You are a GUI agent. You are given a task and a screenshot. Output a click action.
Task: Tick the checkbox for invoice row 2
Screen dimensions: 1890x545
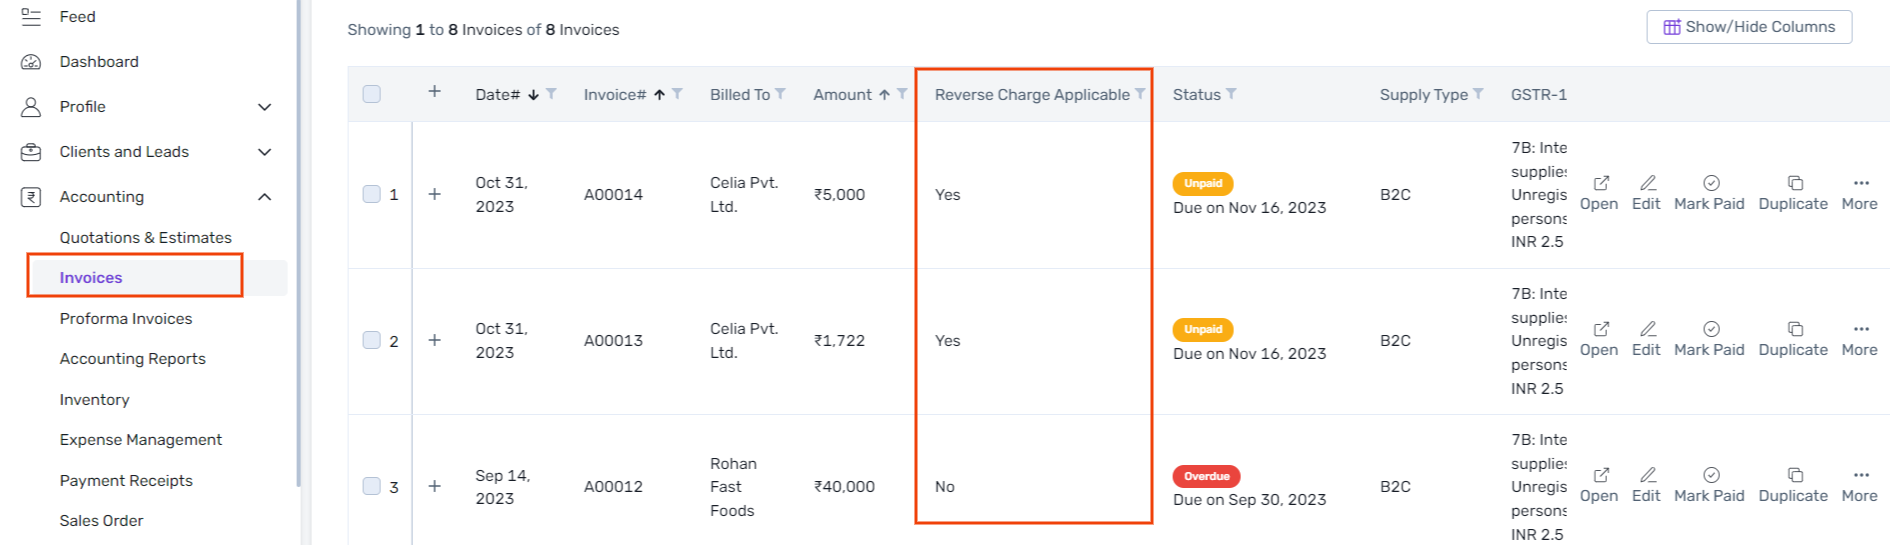(372, 340)
